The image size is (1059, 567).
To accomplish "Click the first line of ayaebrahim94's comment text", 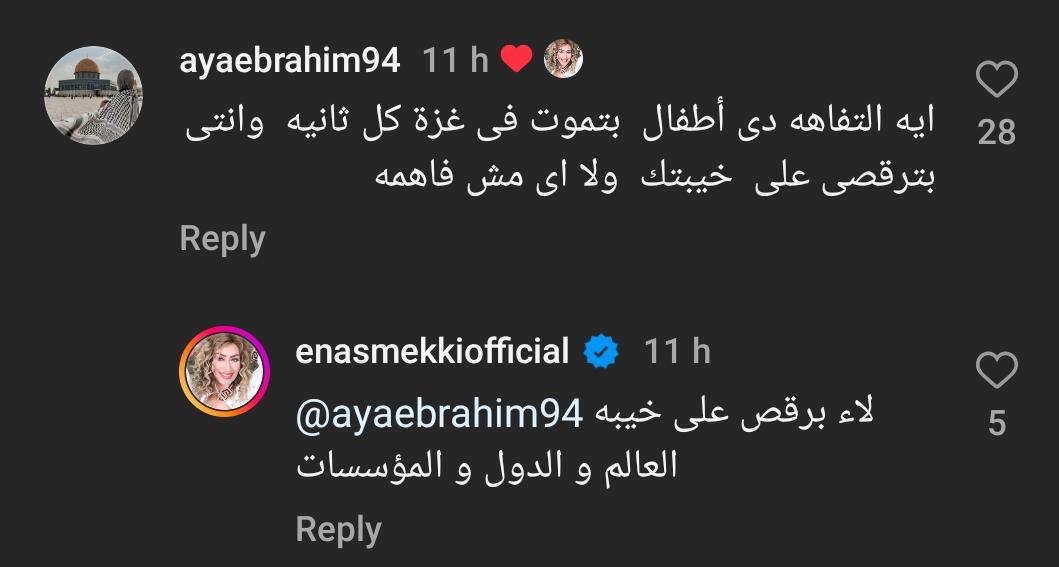I will [560, 124].
